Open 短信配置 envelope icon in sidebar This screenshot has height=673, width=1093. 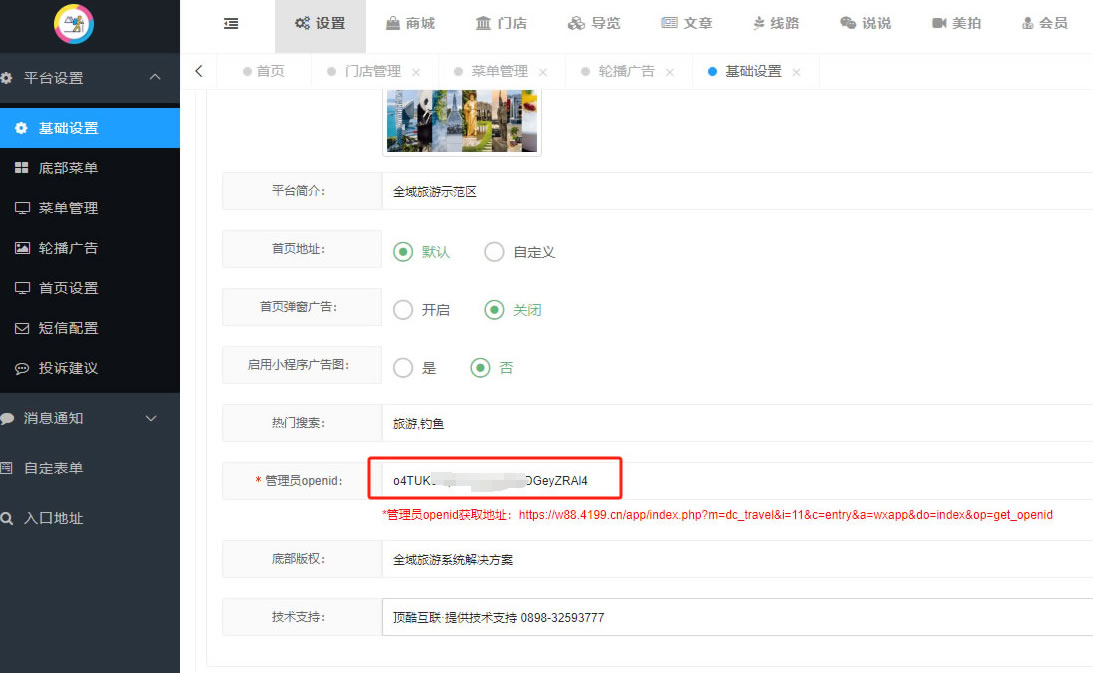pos(21,328)
